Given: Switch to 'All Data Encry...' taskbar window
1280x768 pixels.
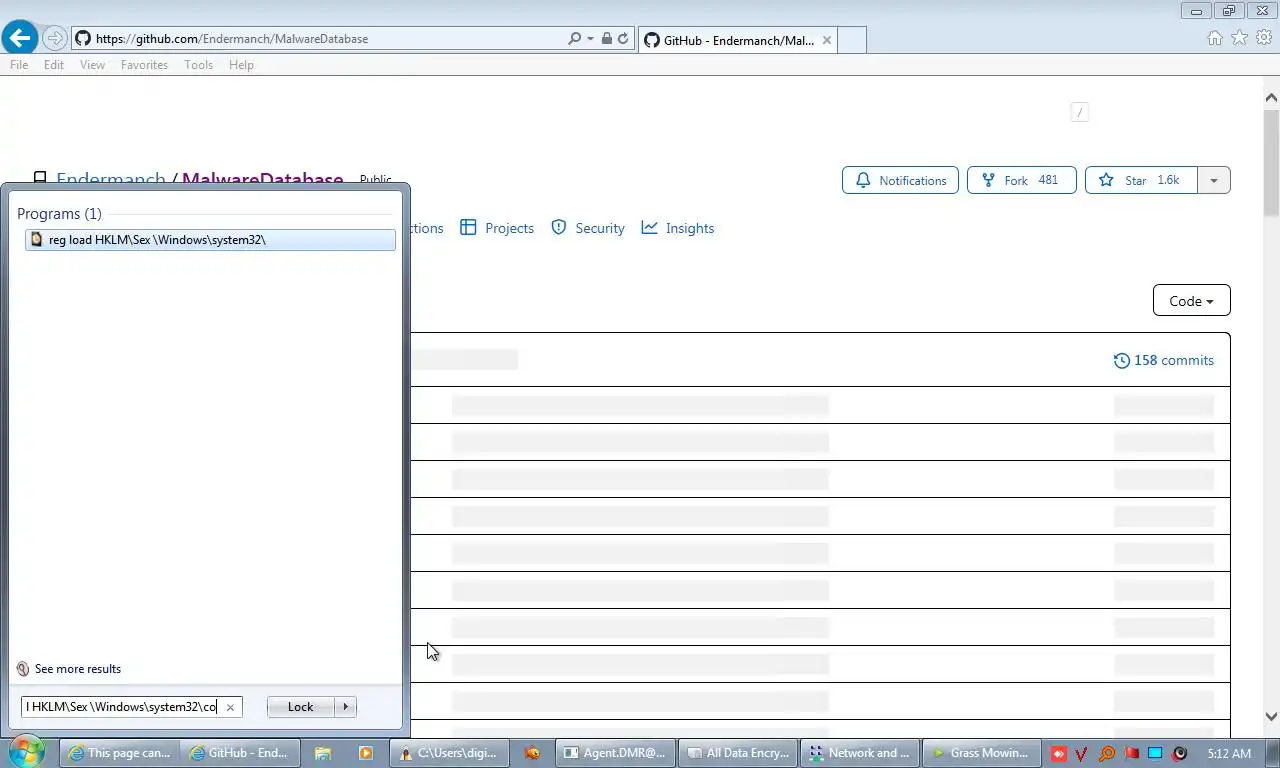Looking at the screenshot, I should click(738, 753).
